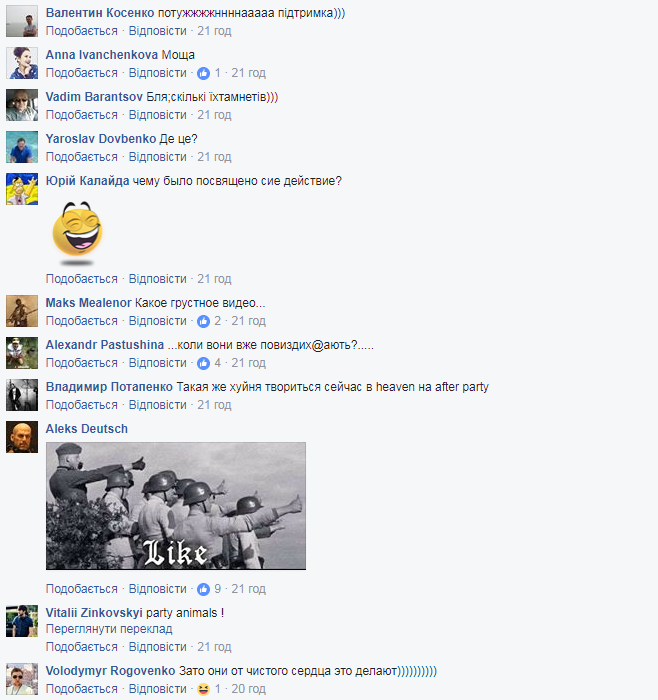The width and height of the screenshot is (658, 700).
Task: Click Переглянути переклад under Vitalii Zinkovskyi's comment
Action: click(109, 629)
